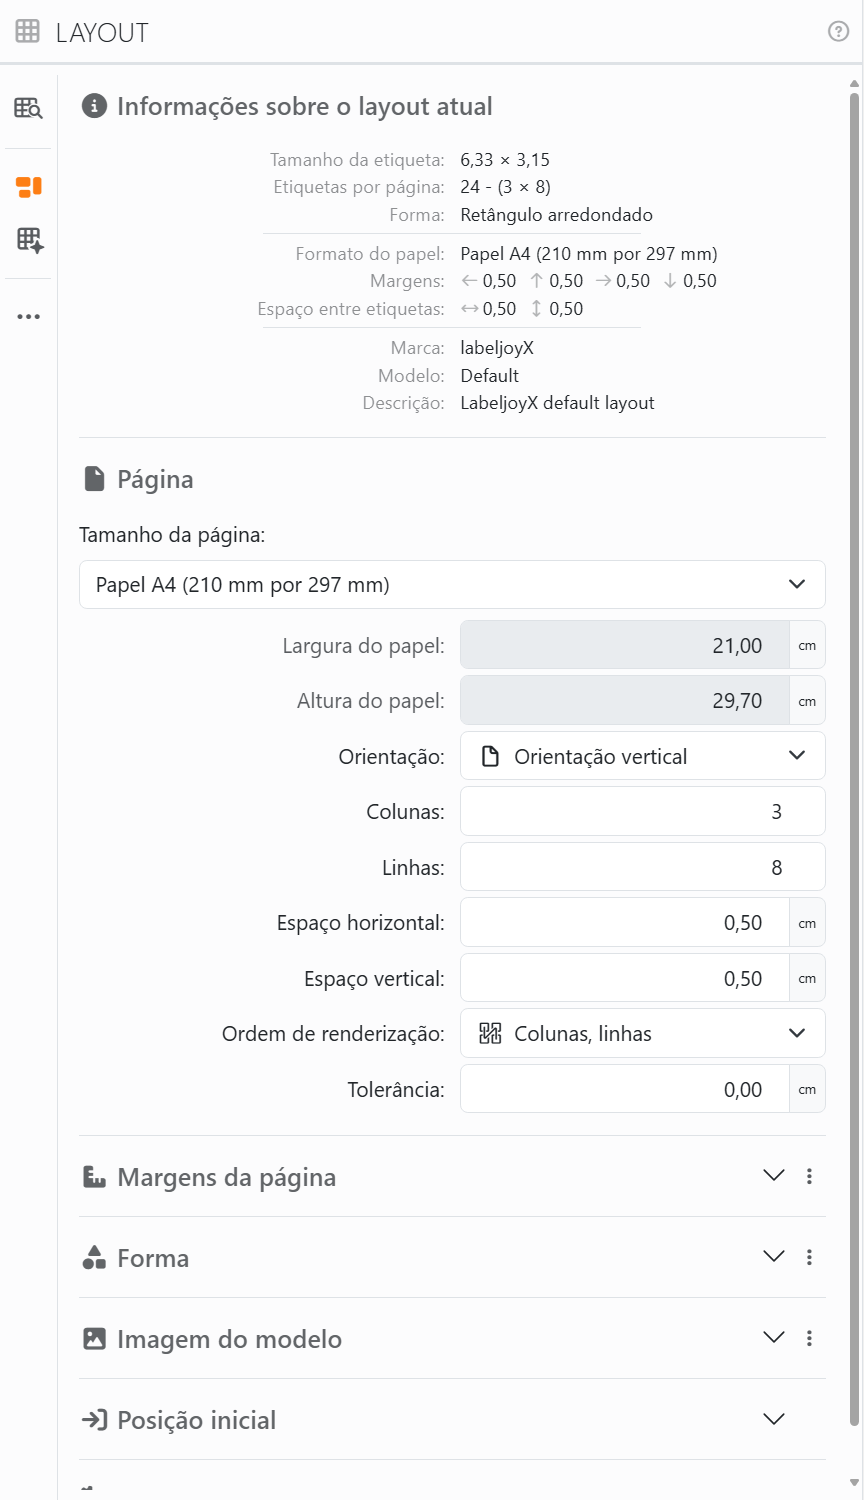Open the grid with sparkle sidebar icon

point(29,240)
